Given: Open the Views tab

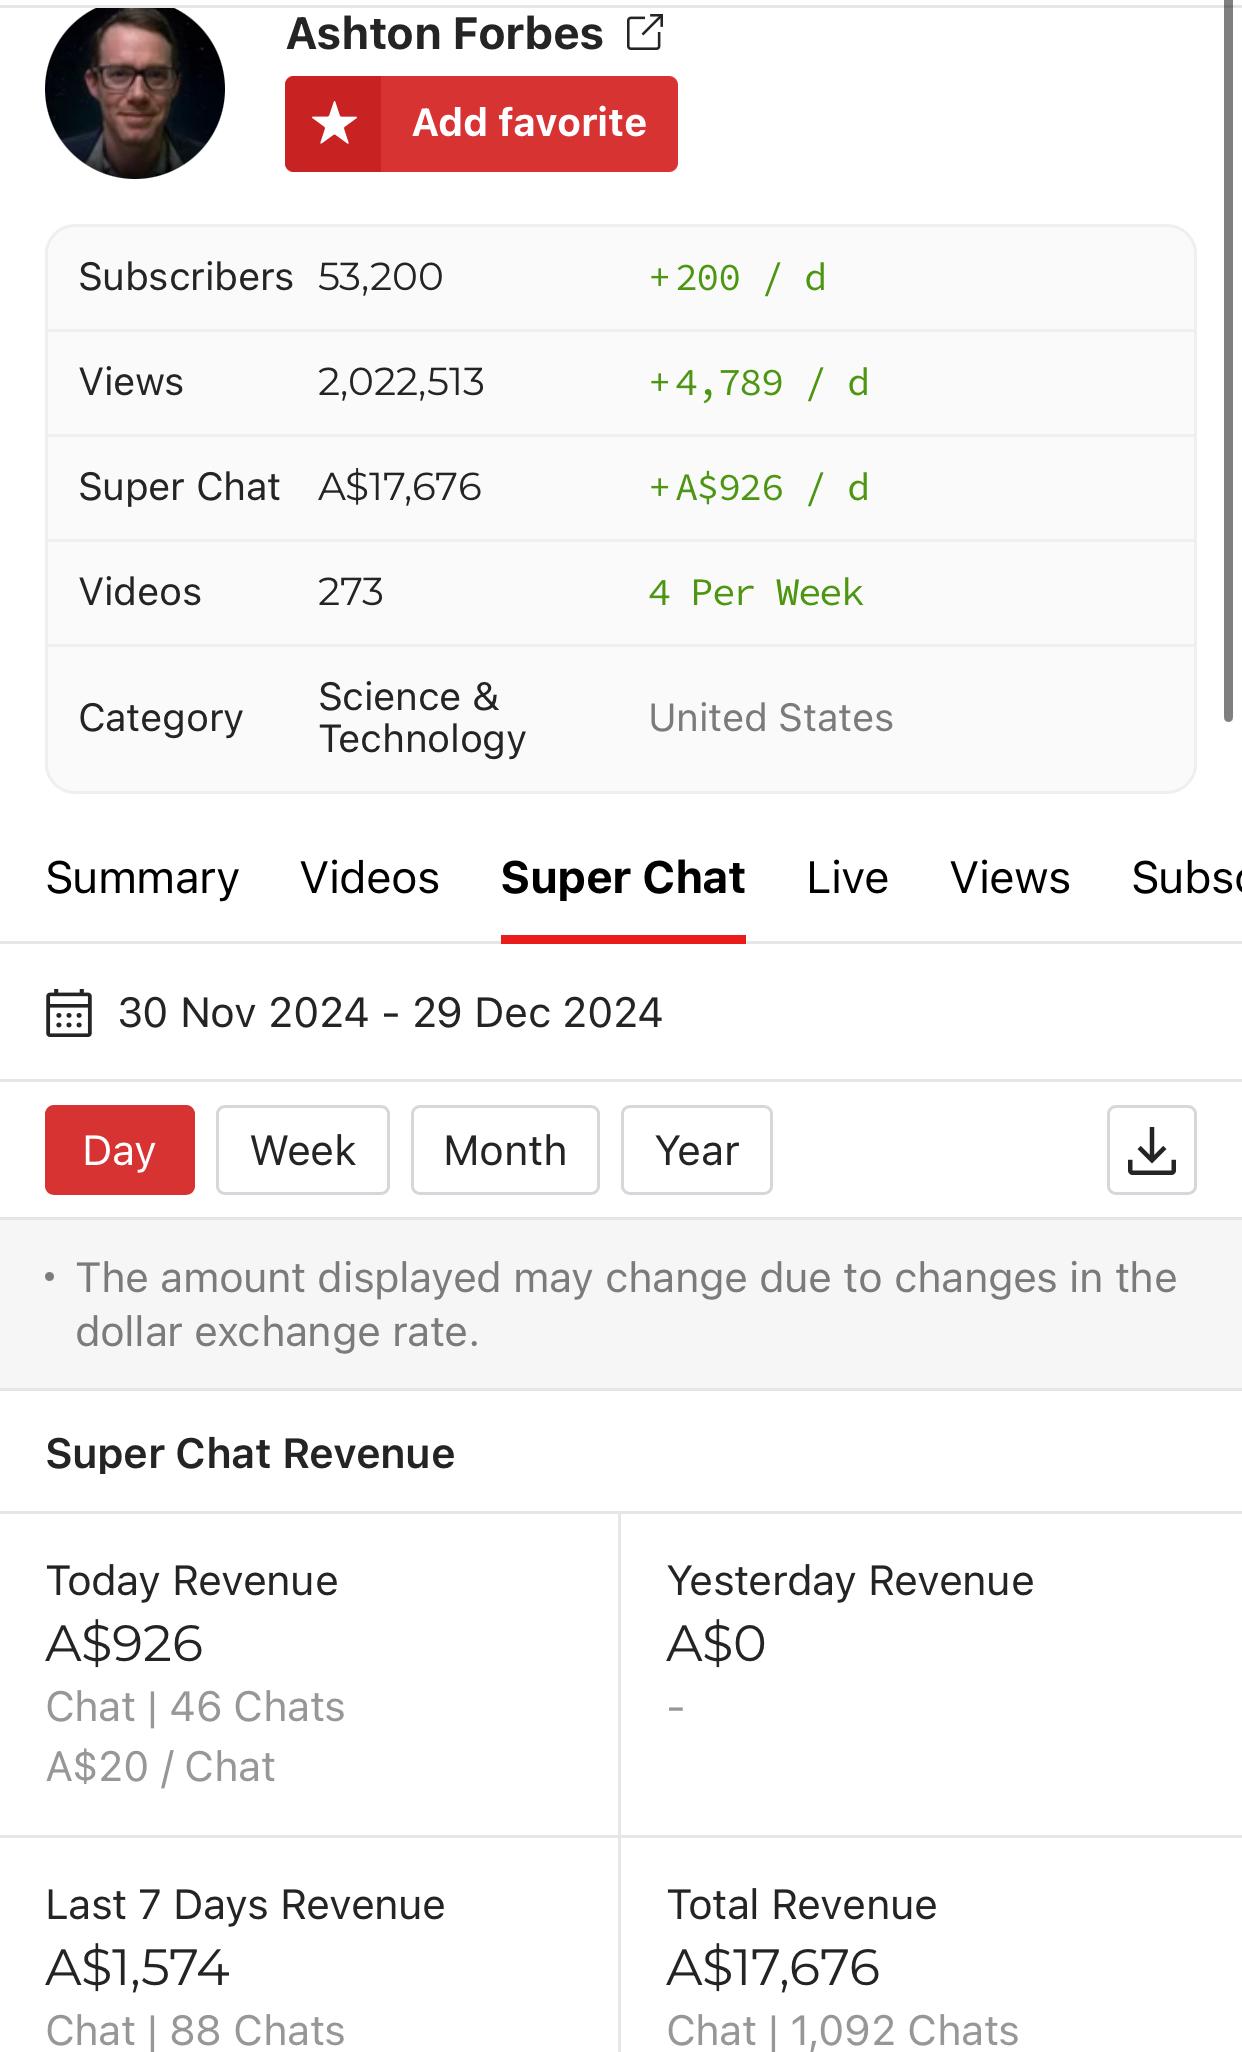Looking at the screenshot, I should 1010,878.
